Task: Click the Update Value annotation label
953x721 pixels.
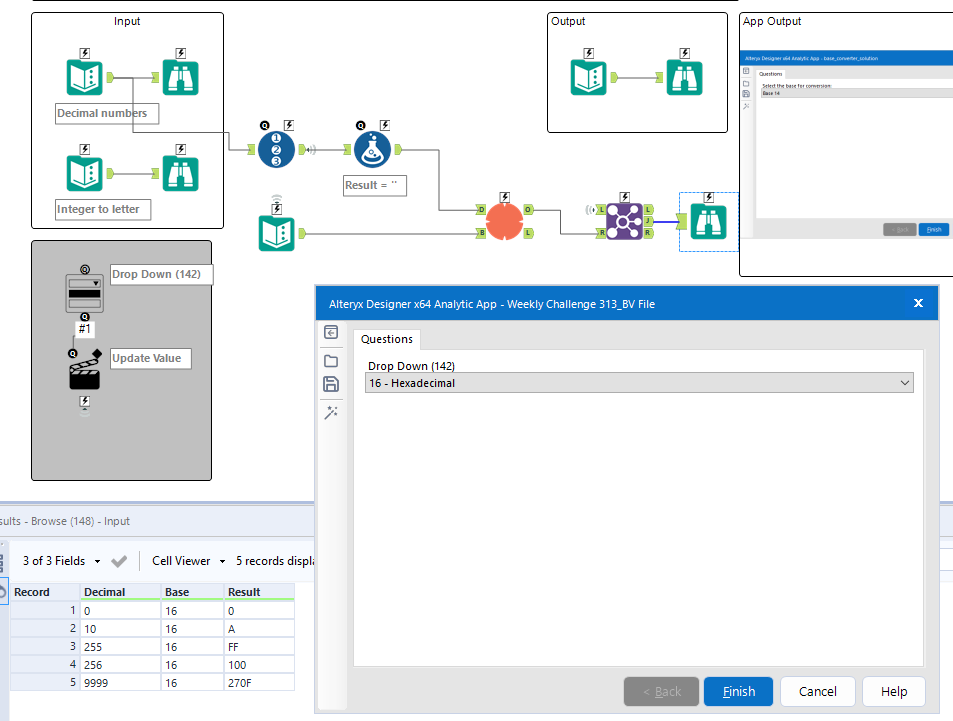Action: pos(151,359)
